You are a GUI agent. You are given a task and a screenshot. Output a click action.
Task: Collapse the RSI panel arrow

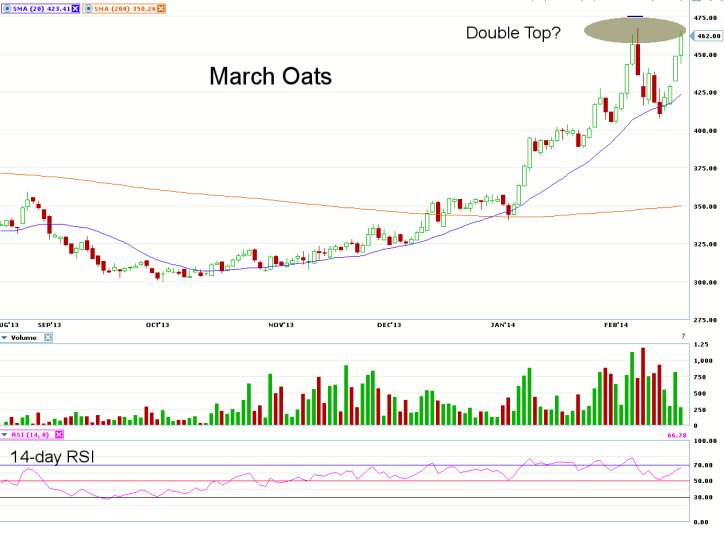pyautogui.click(x=5, y=435)
